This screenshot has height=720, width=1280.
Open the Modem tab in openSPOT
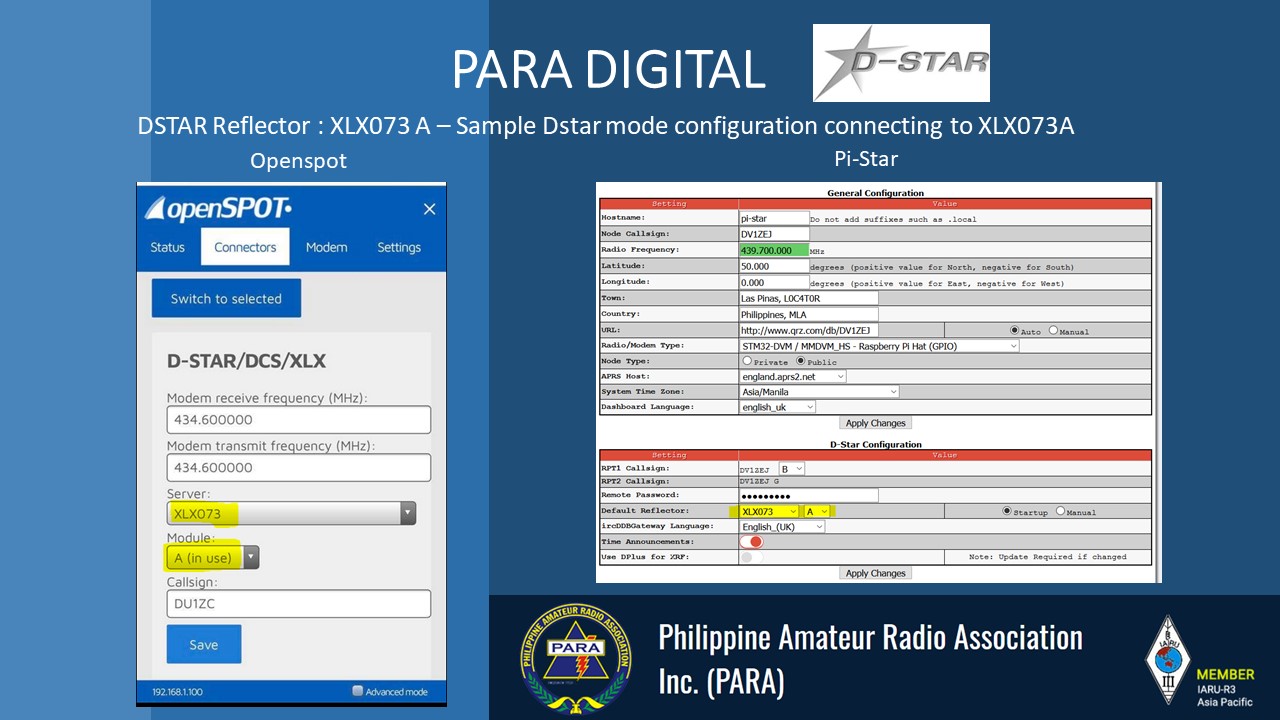tap(326, 247)
